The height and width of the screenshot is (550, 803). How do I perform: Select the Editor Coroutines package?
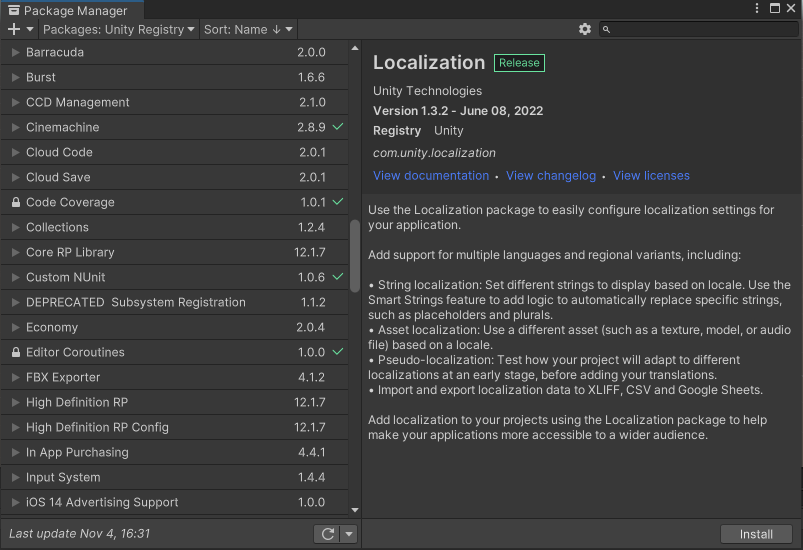coord(174,352)
